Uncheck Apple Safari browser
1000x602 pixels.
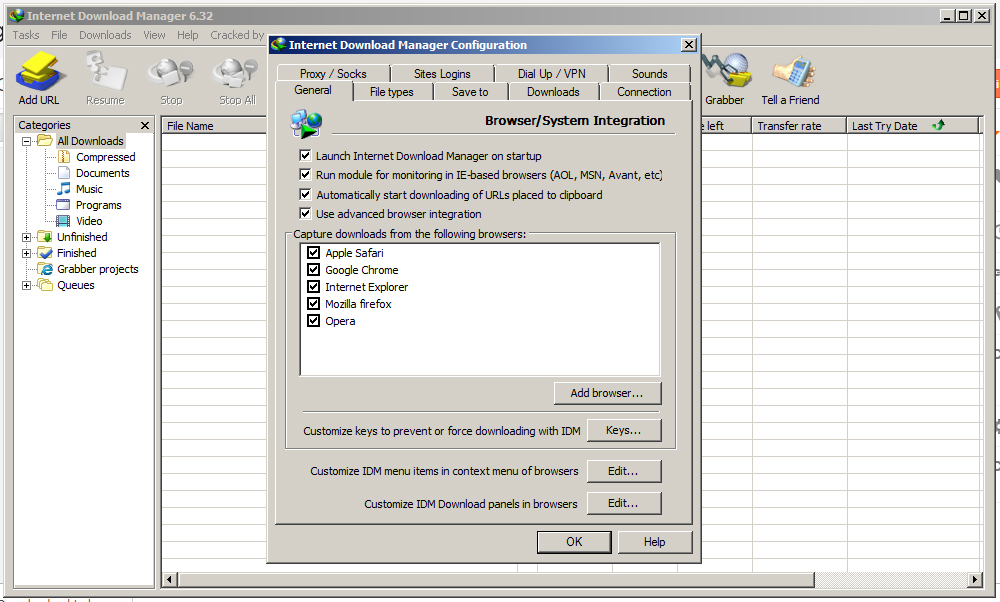(314, 253)
